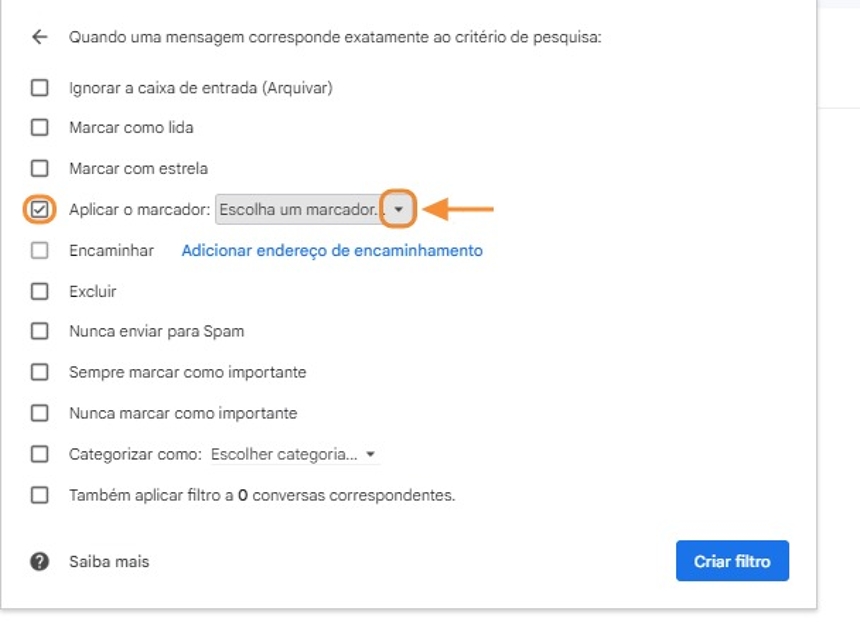Viewport: 860px width, 635px height.
Task: Toggle the 'Encaminhar' checkbox
Action: point(39,251)
